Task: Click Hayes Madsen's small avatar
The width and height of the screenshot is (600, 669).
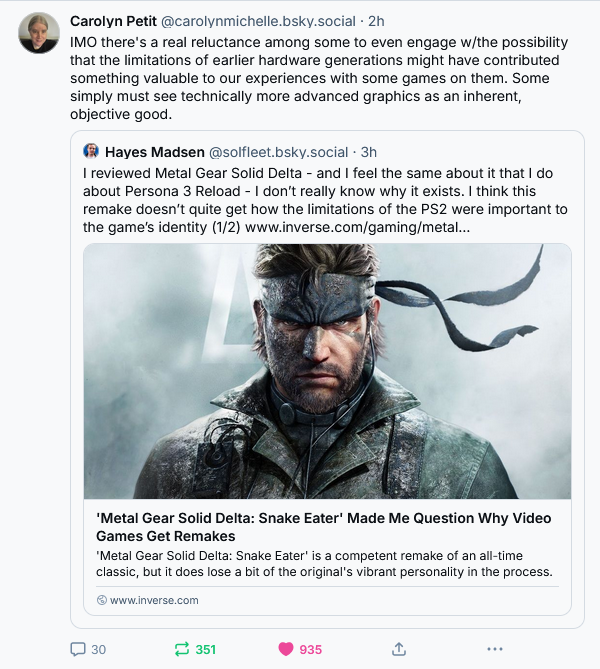Action: click(x=91, y=152)
